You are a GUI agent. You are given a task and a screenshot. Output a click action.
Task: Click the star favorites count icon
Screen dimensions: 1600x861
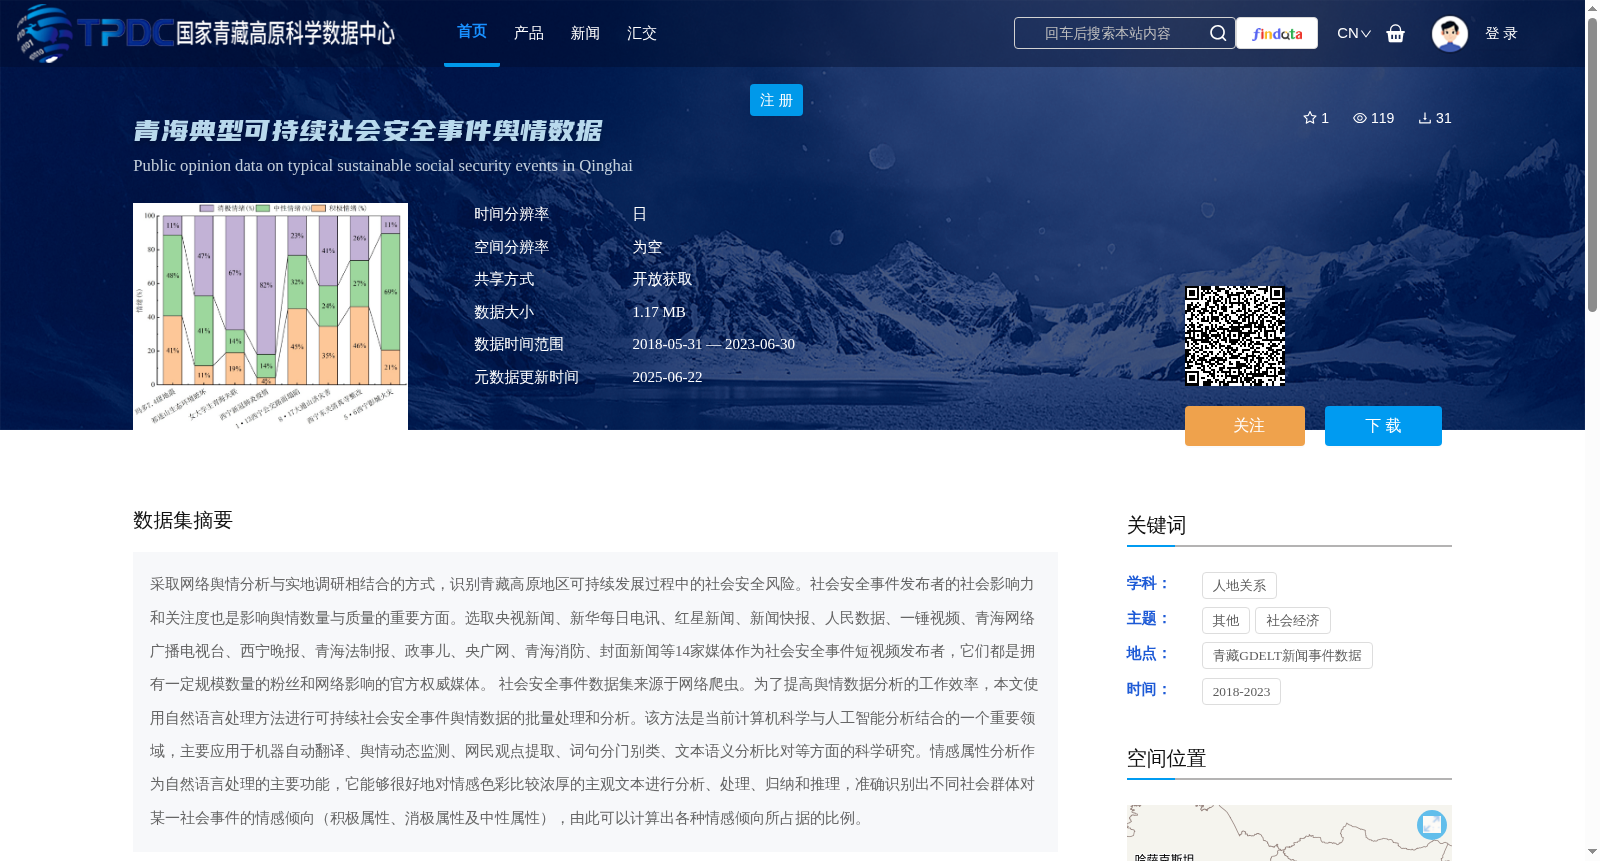(1309, 118)
